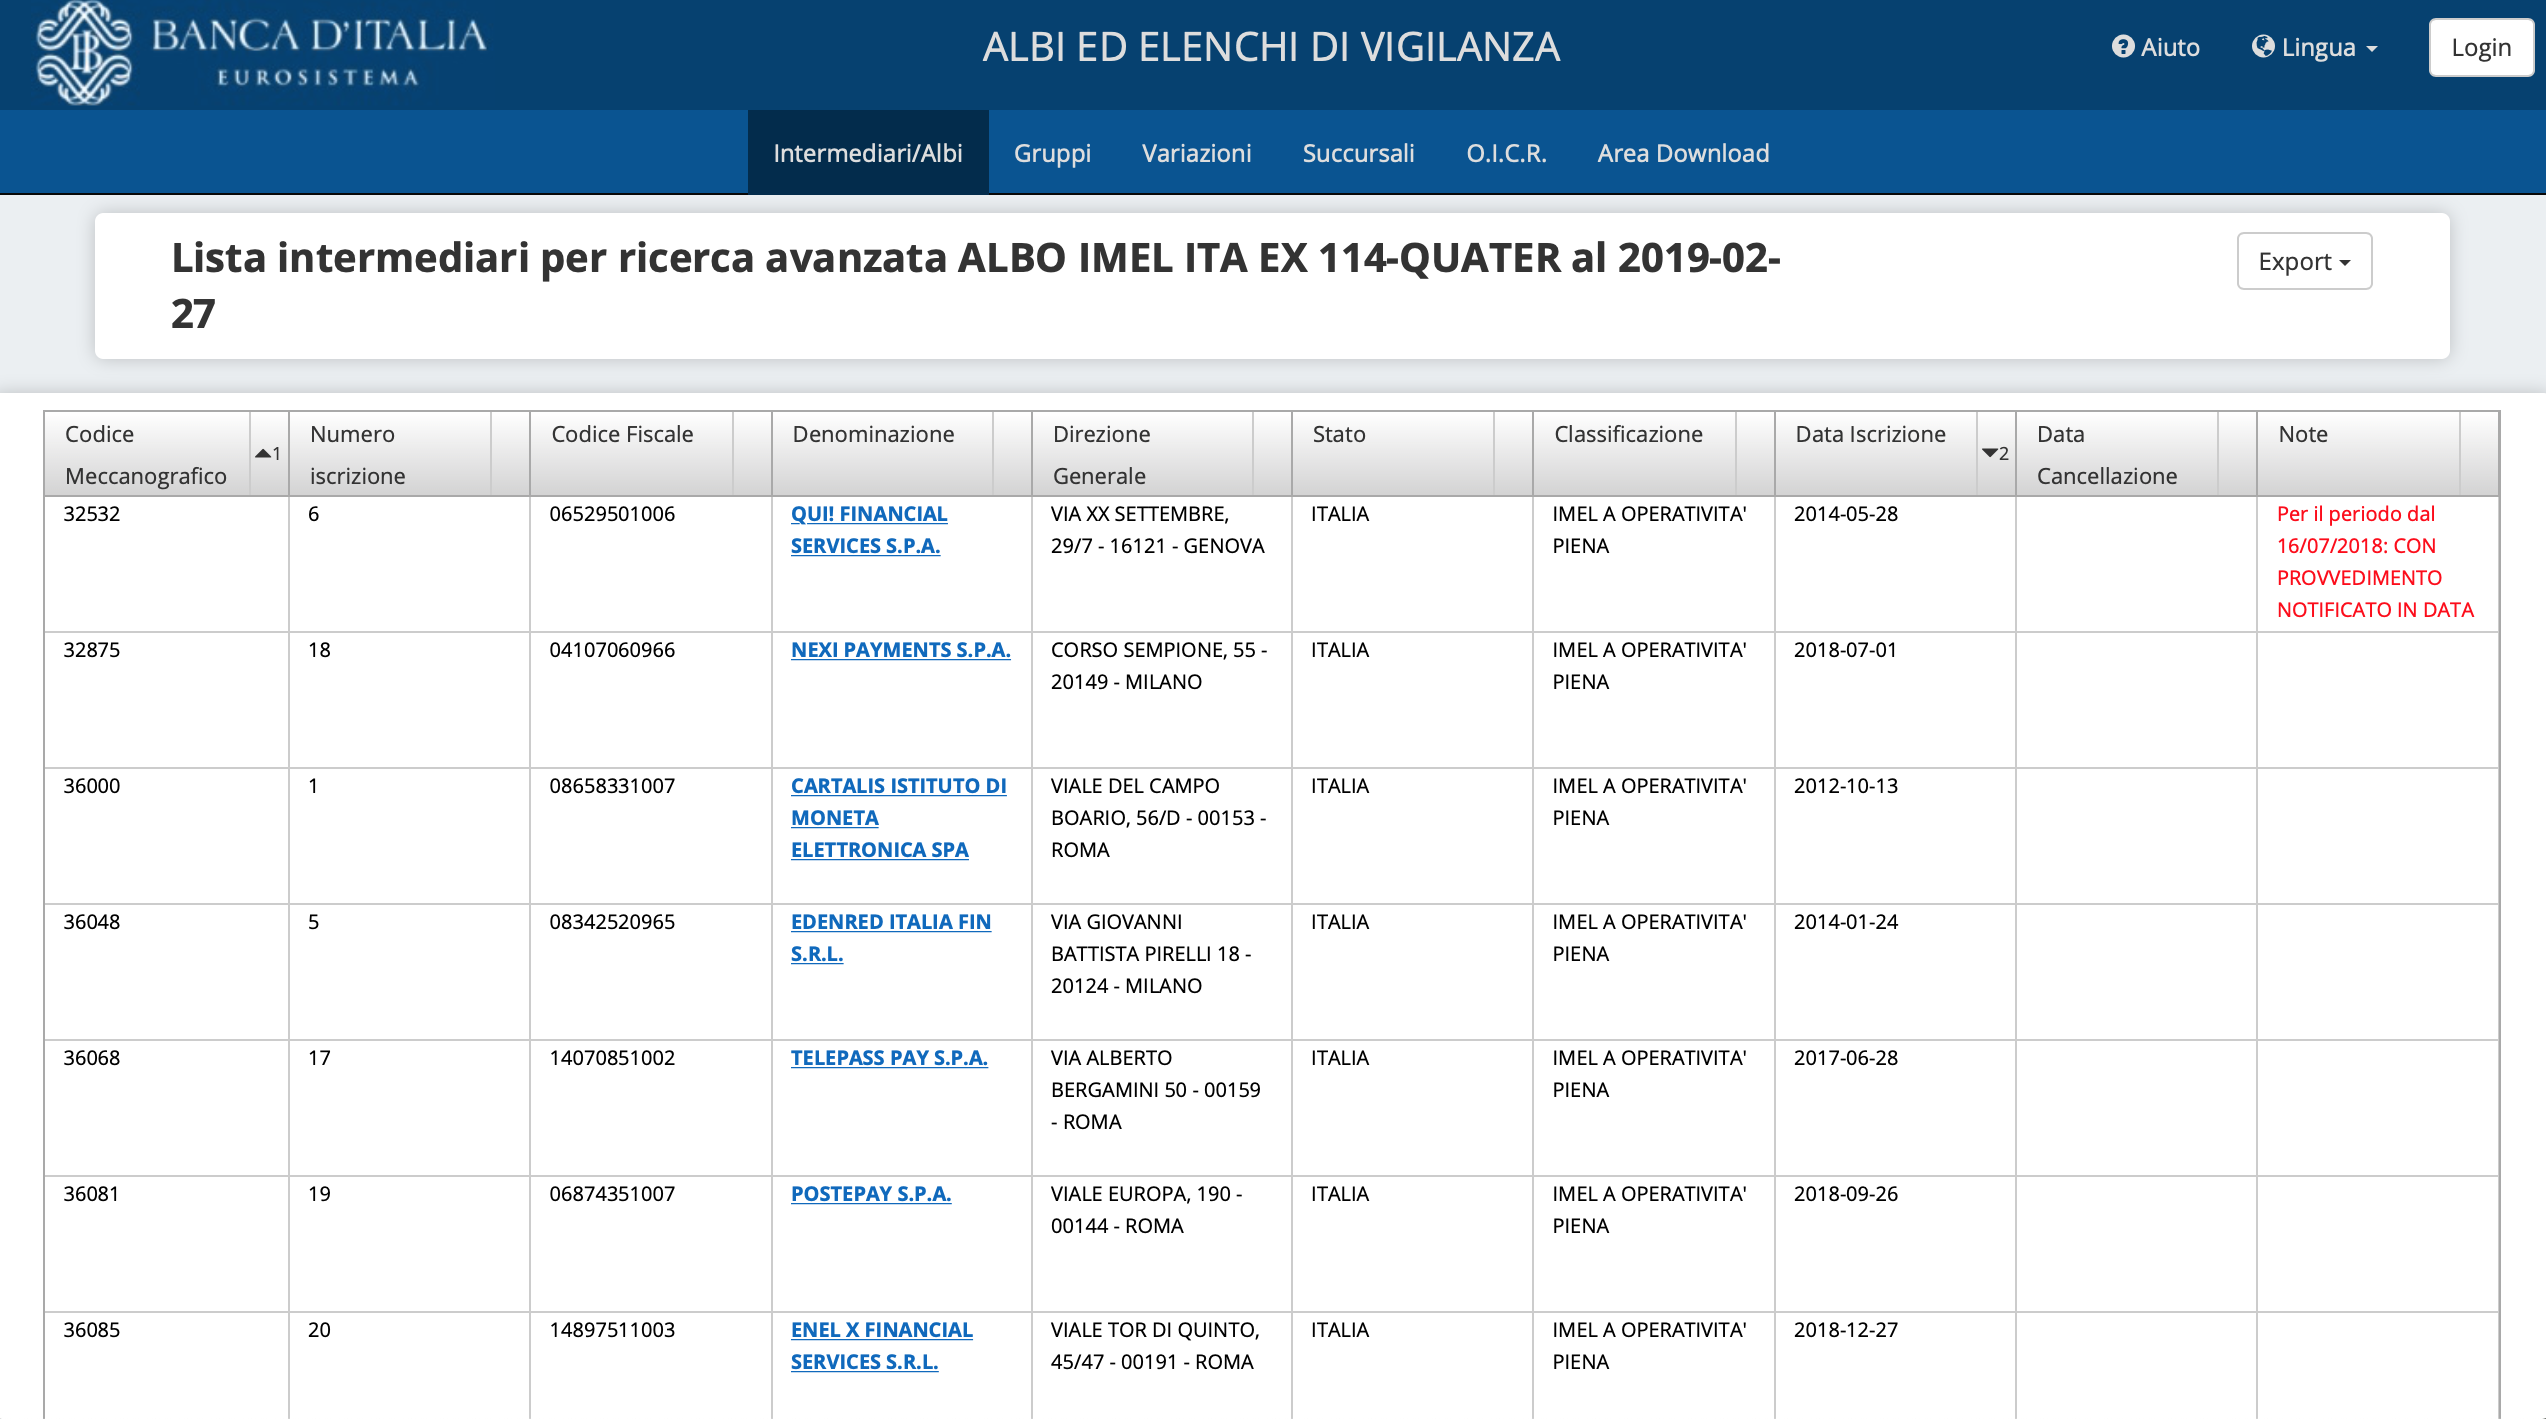Open the O.I.C.R. tab
2546x1419 pixels.
[x=1506, y=152]
